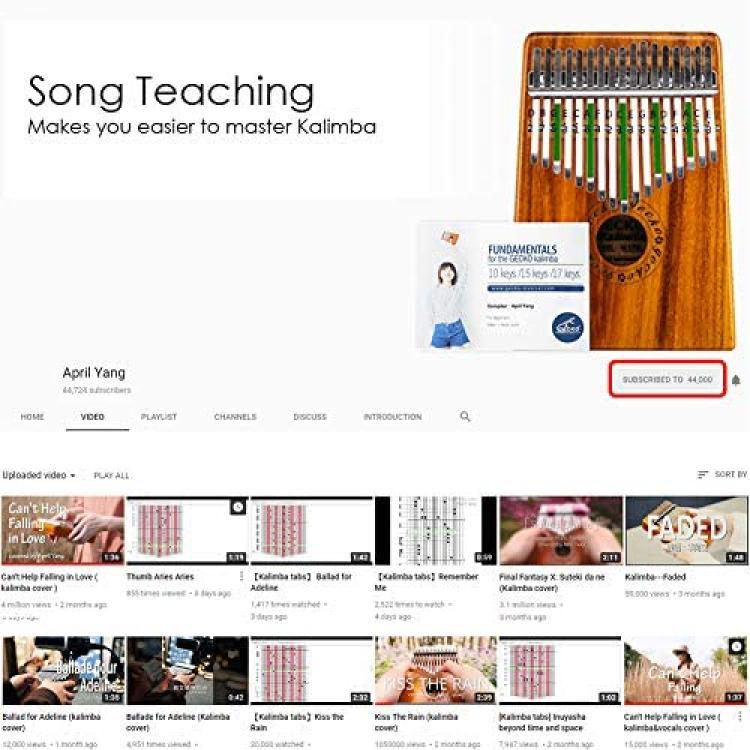750x750 pixels.
Task: Go to the Home tab
Action: pos(32,417)
